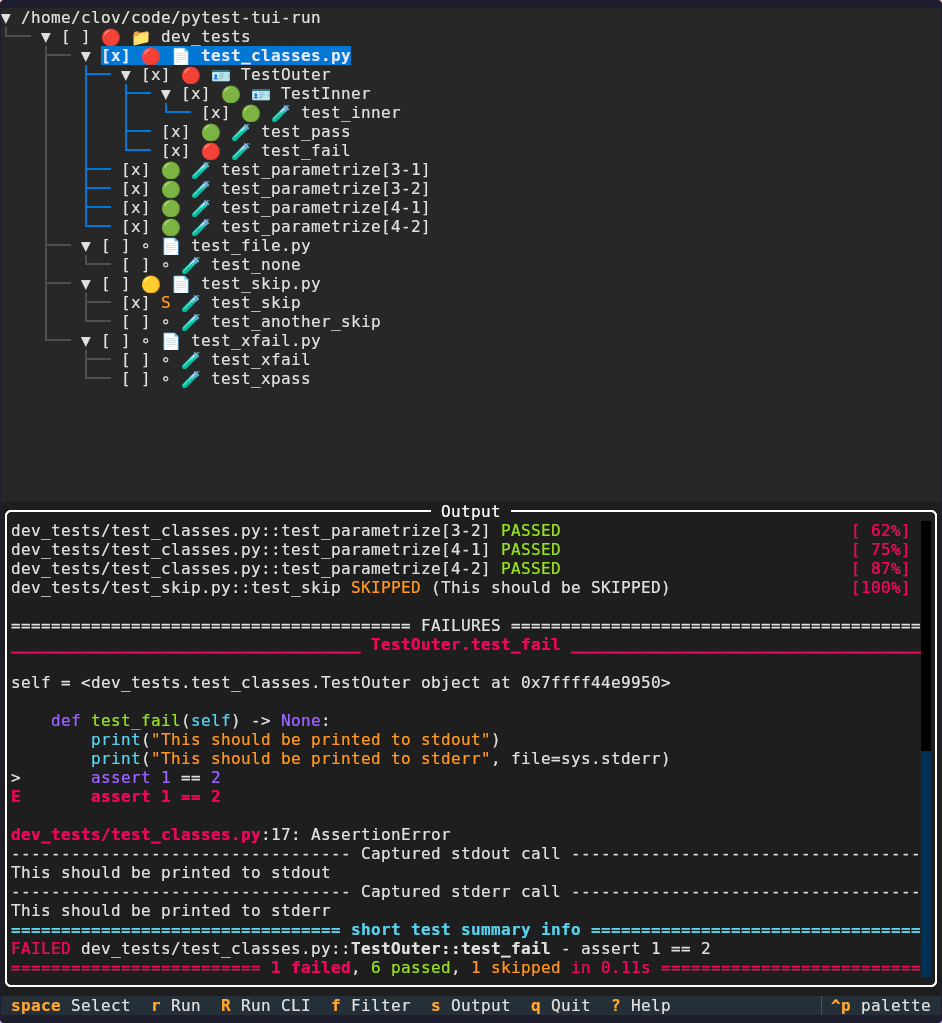The image size is (942, 1023).
Task: Click the green status dot of test_pass
Action: tap(211, 132)
